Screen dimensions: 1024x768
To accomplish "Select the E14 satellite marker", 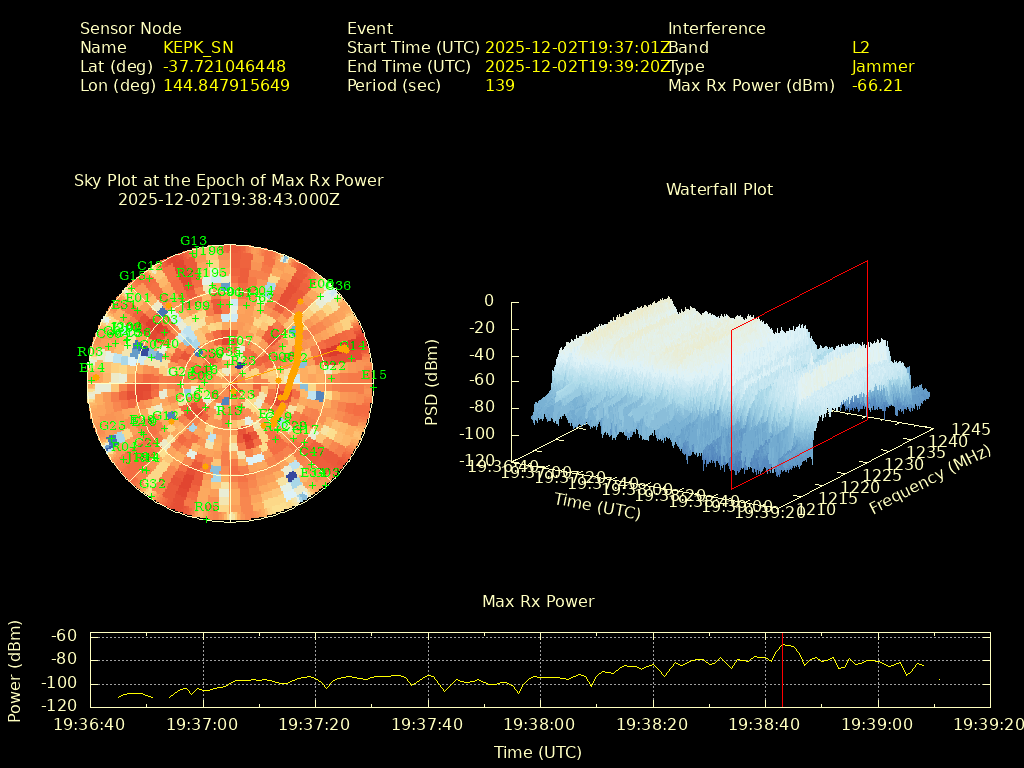I will point(92,368).
